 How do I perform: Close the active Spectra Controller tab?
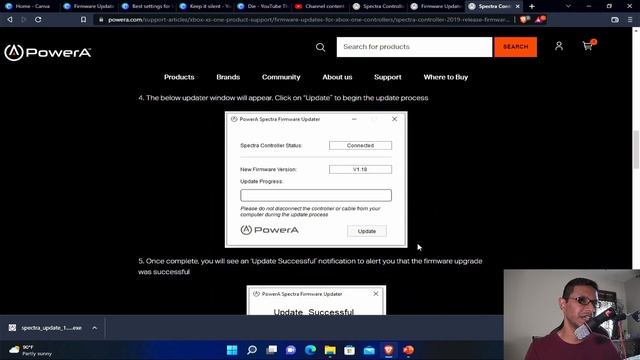point(518,7)
